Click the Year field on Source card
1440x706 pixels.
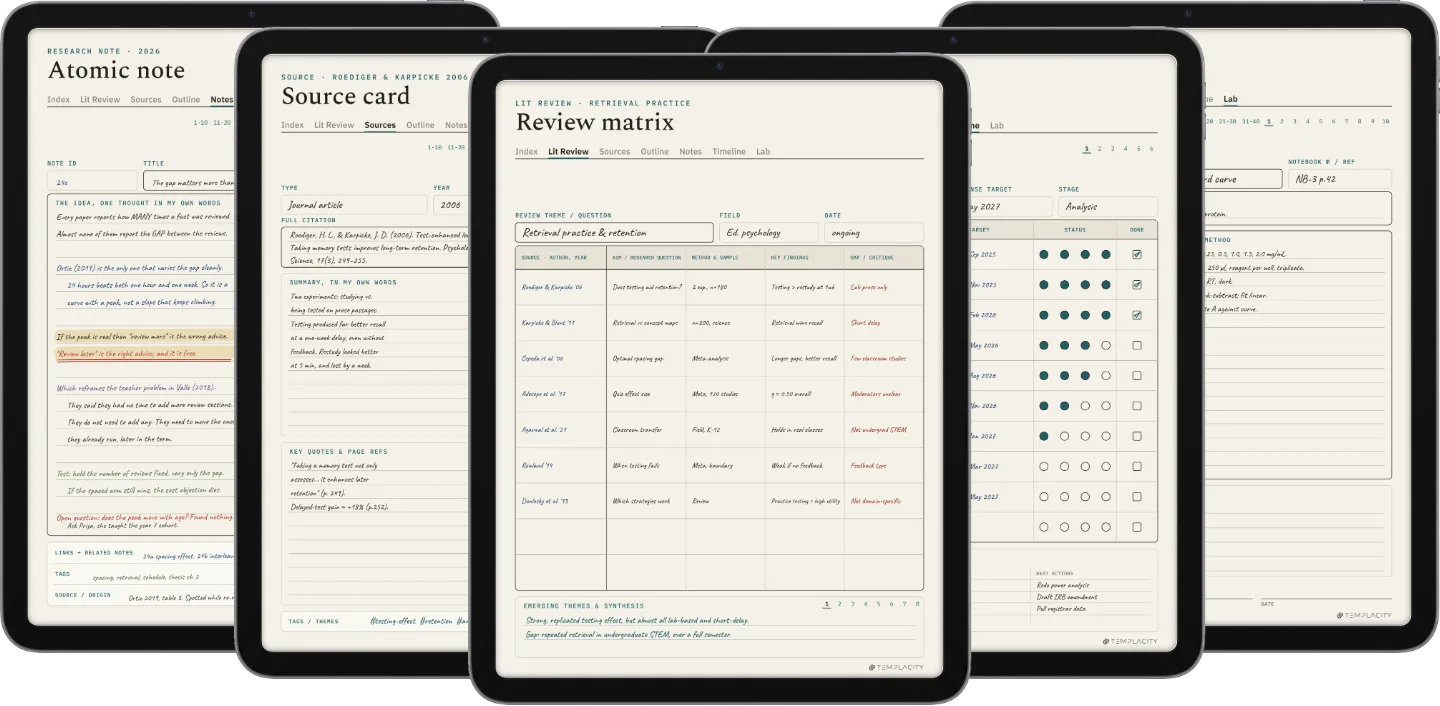tap(450, 205)
